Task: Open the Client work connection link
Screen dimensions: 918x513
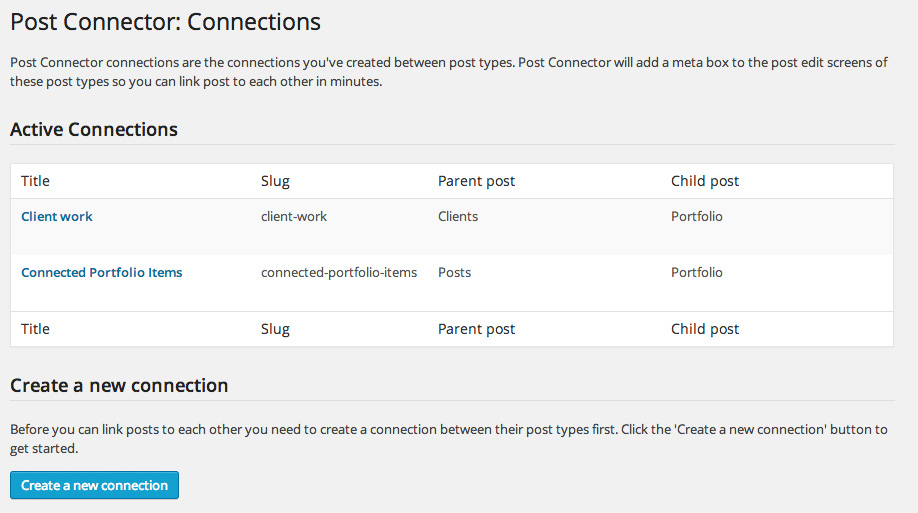Action: (x=57, y=216)
